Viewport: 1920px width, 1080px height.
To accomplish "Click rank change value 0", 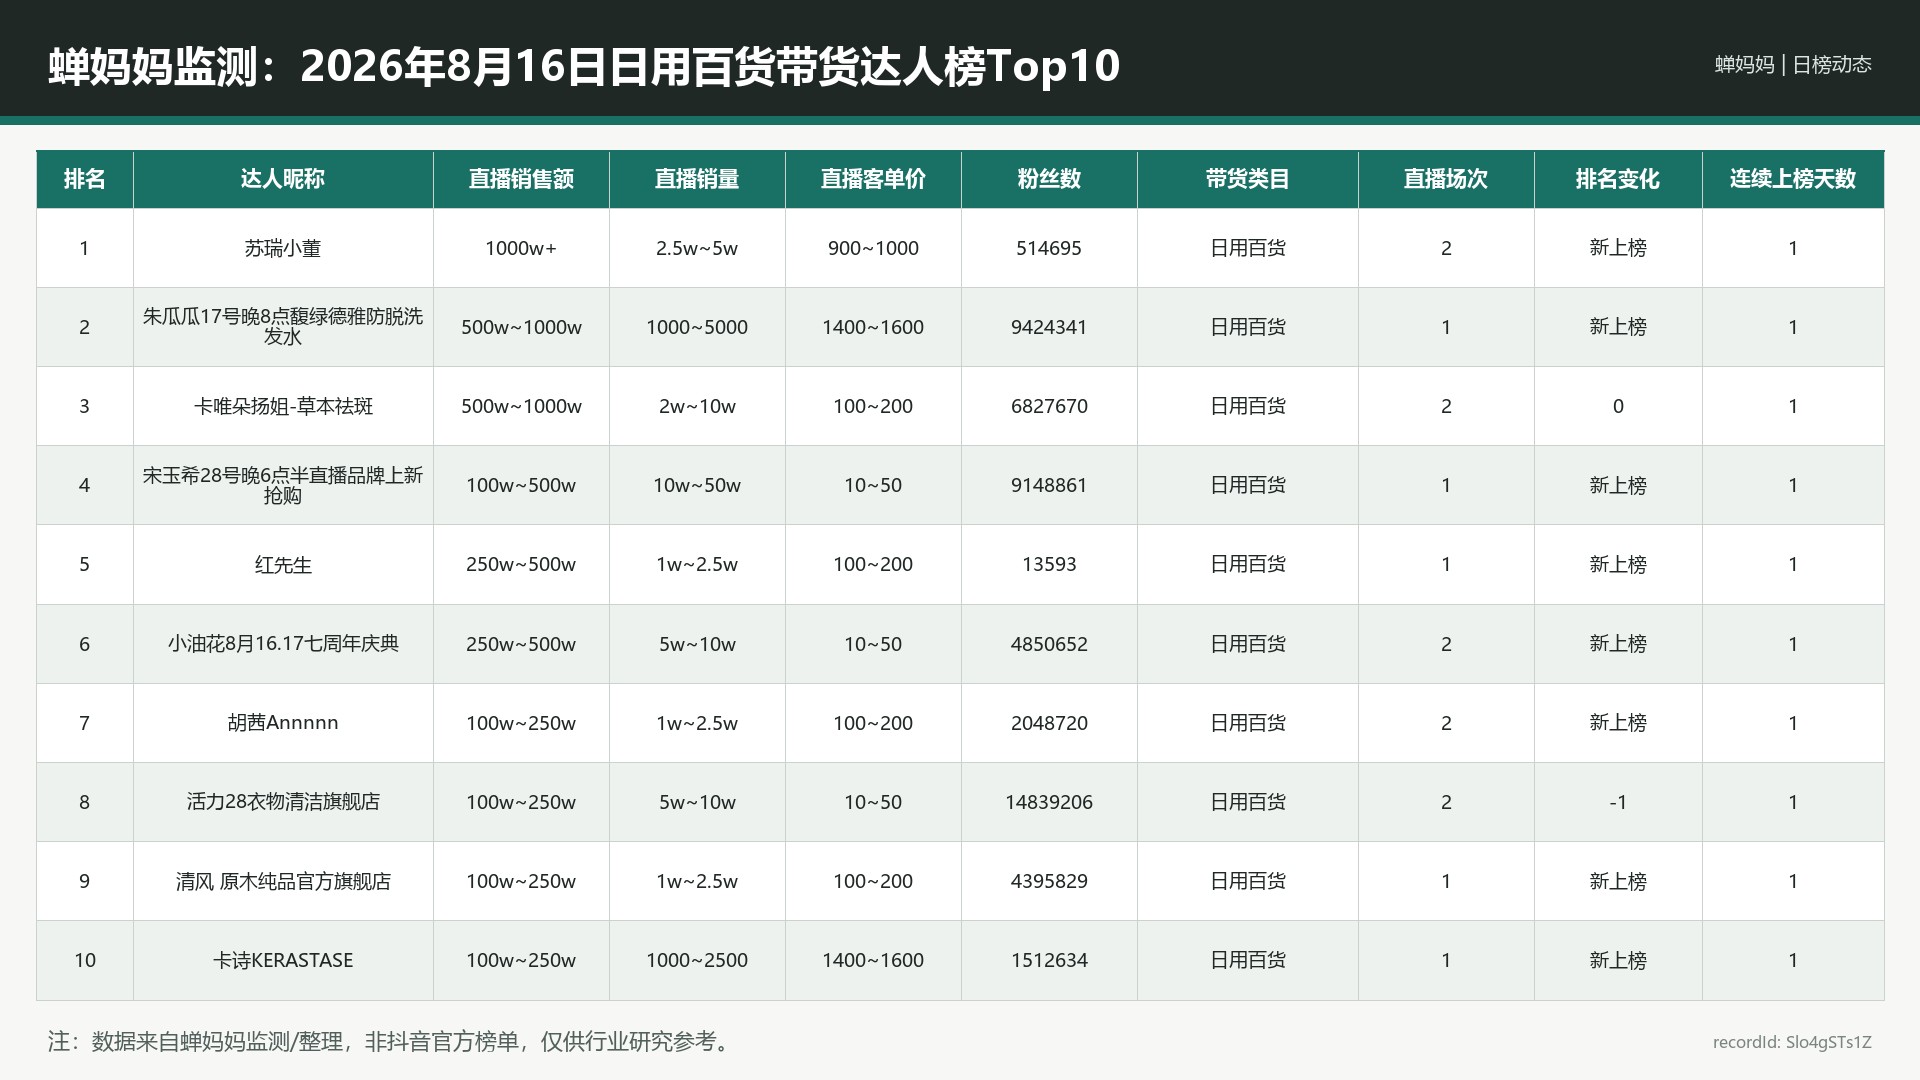I will pos(1618,406).
